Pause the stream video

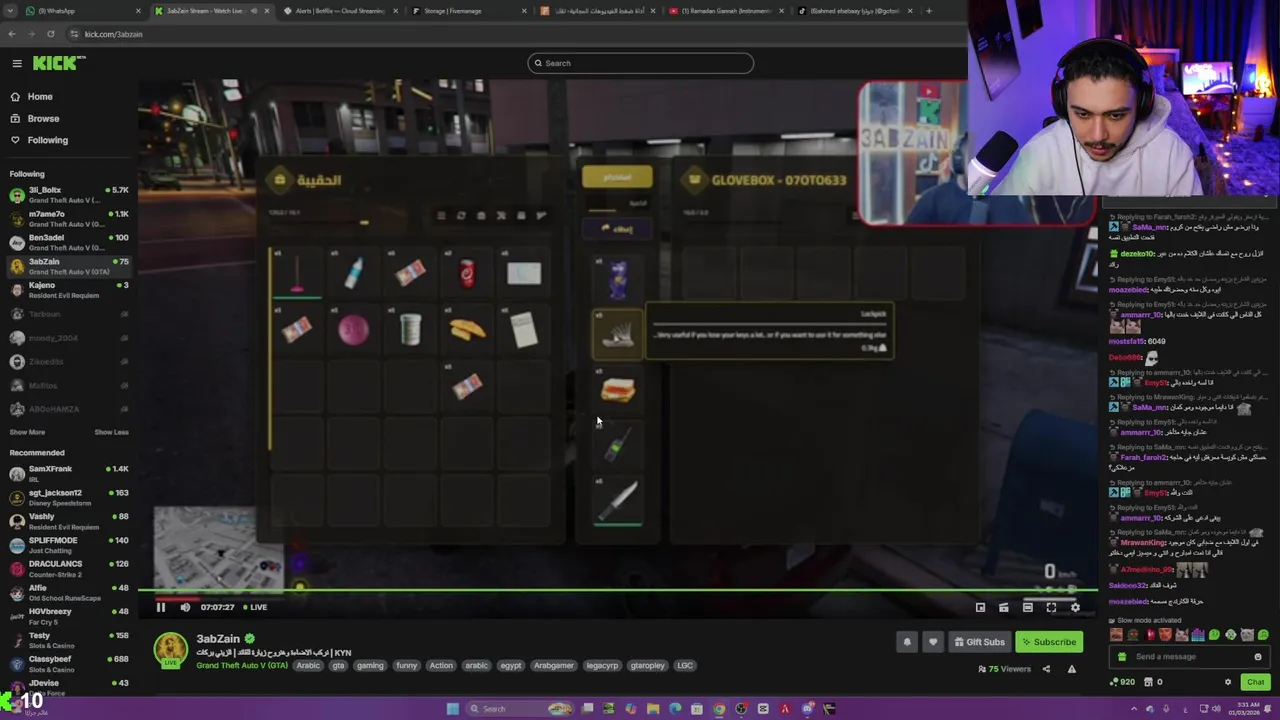tap(160, 607)
